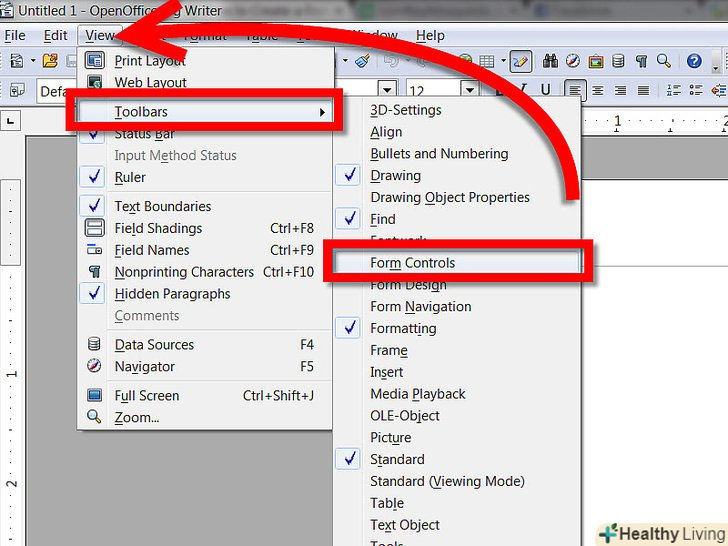This screenshot has width=728, height=546.
Task: Click Data Sources in the View menu
Action: (205, 344)
